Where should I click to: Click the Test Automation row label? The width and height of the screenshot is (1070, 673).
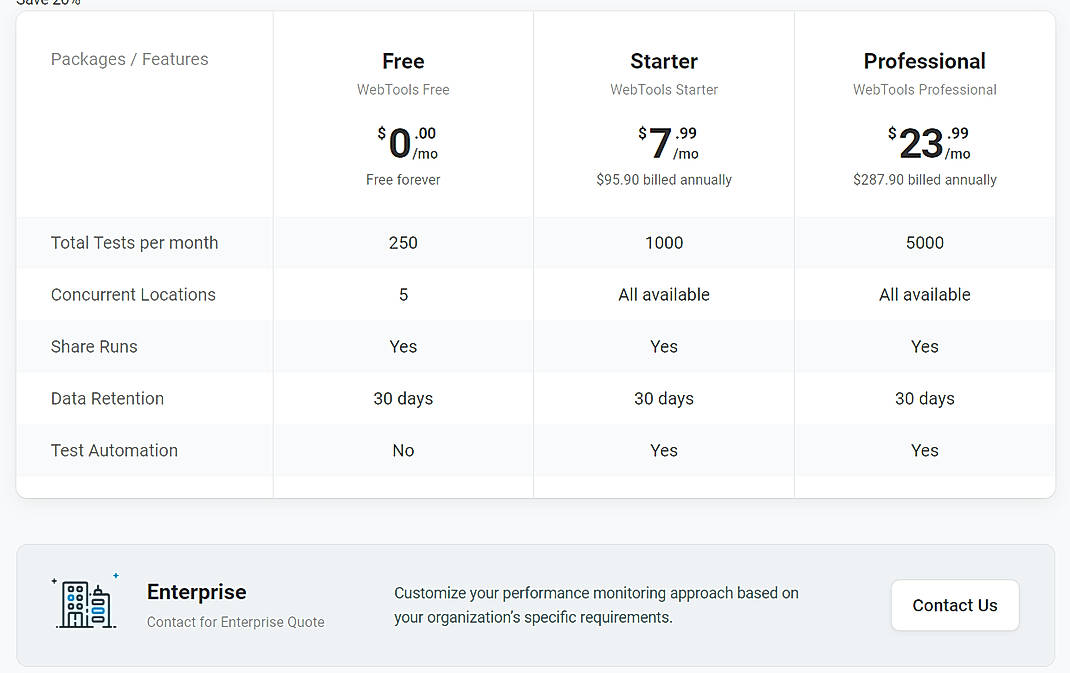pos(114,450)
